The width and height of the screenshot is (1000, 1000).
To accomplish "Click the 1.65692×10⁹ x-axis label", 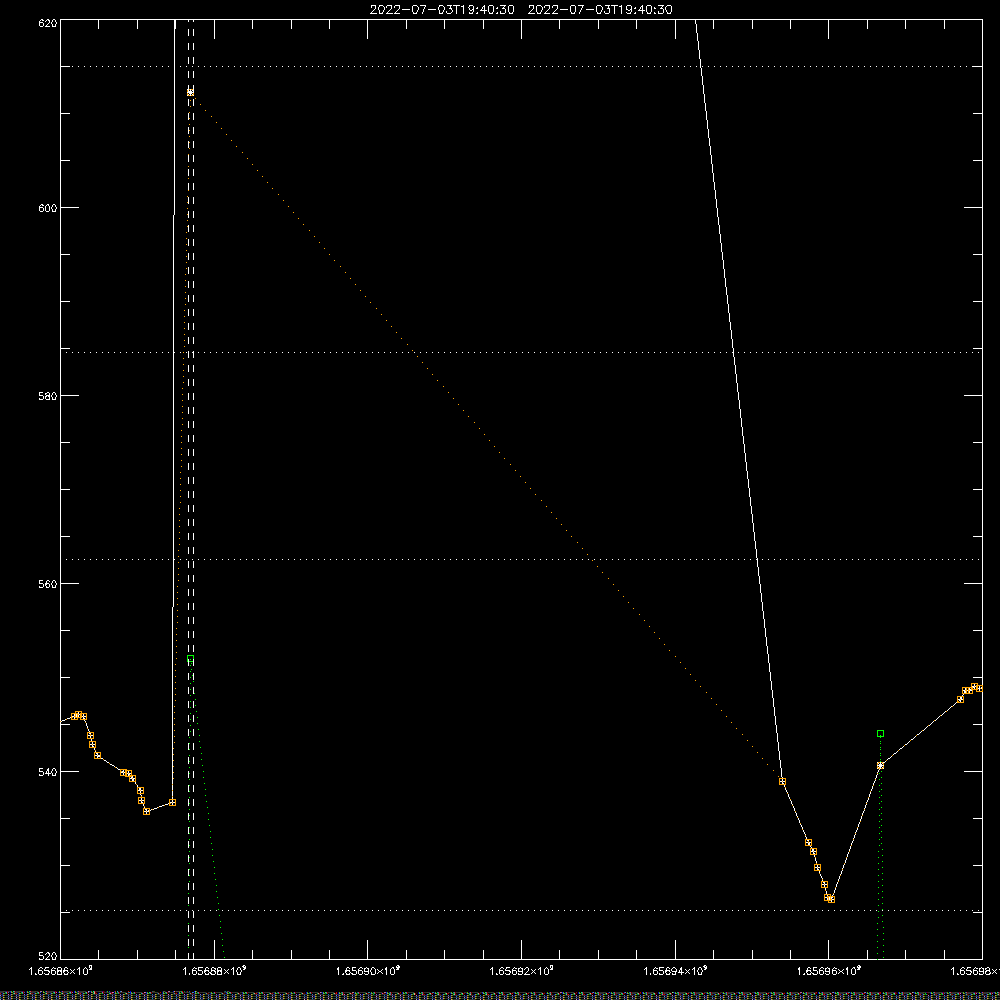I will [x=522, y=971].
